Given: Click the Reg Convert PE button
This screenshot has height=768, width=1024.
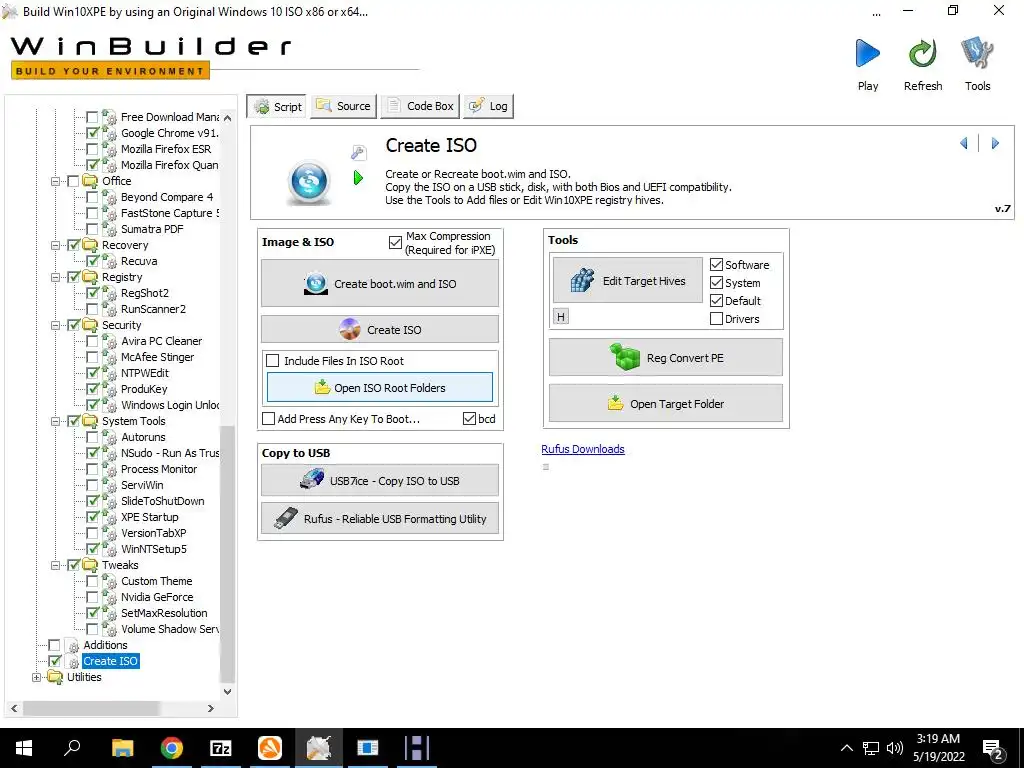Looking at the screenshot, I should click(x=666, y=358).
